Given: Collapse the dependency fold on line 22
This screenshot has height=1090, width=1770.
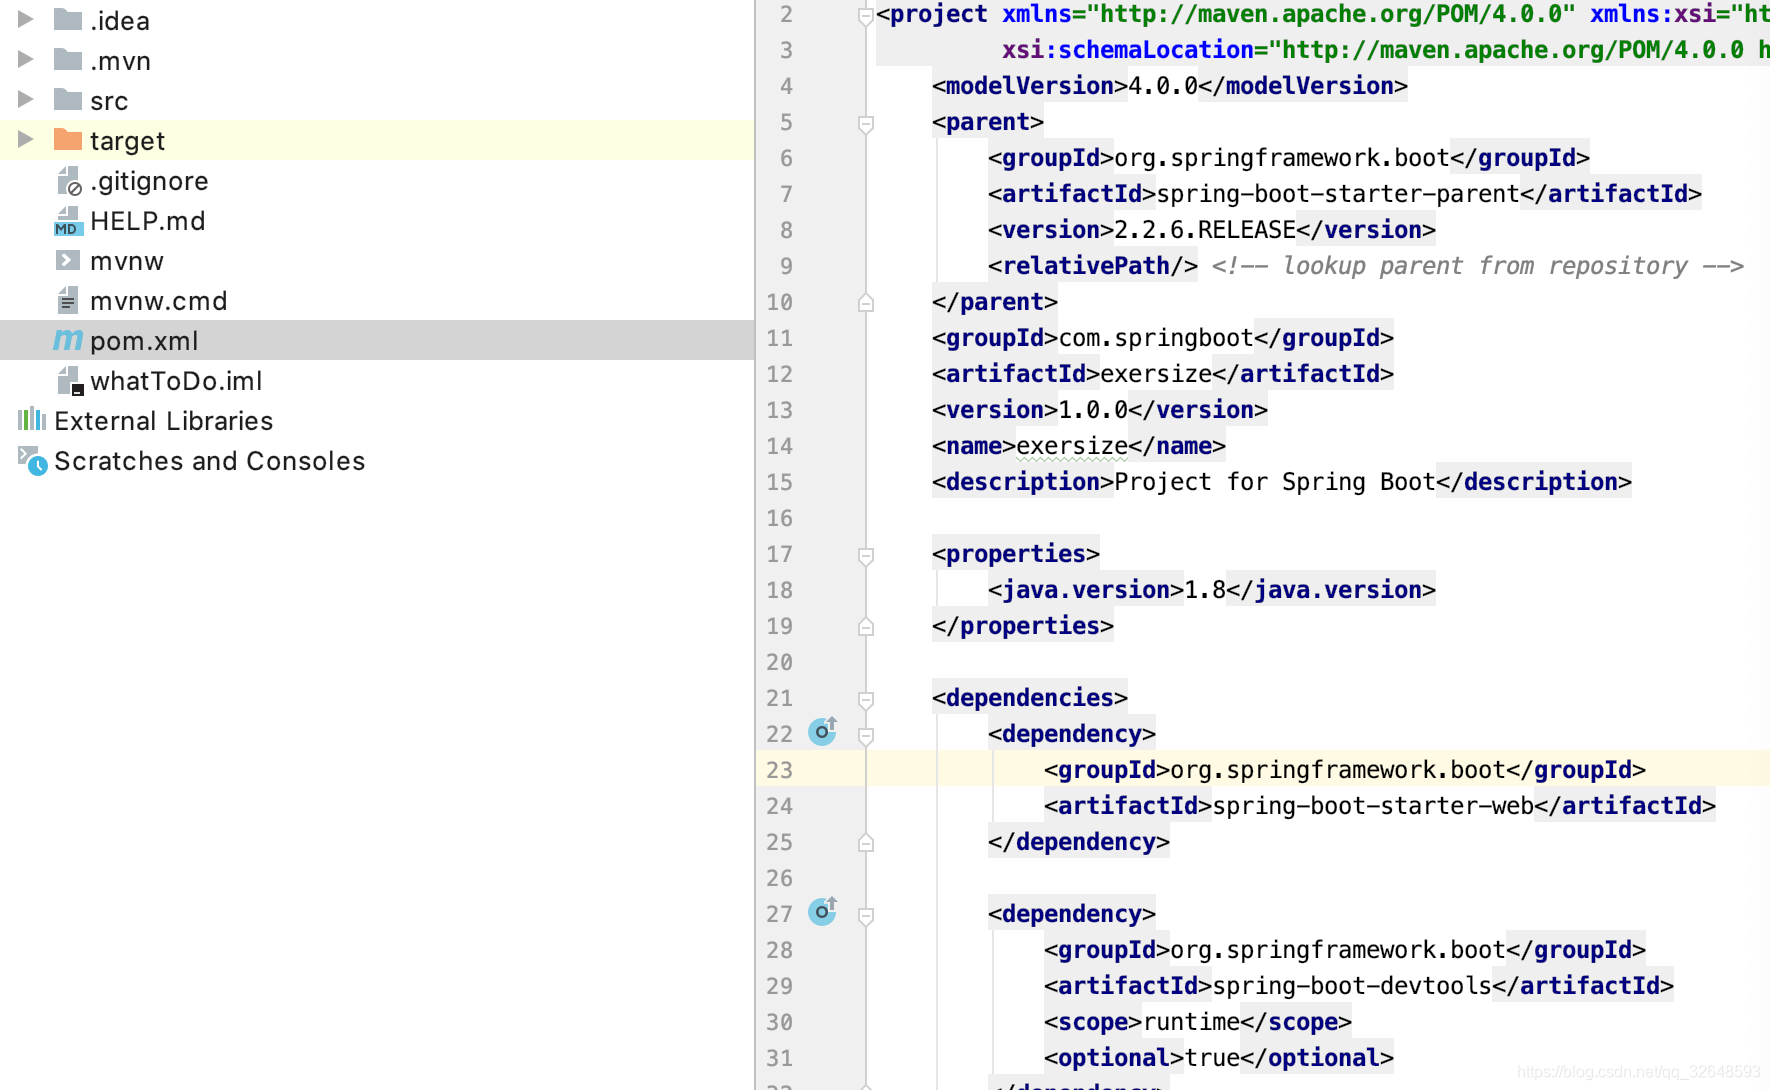Looking at the screenshot, I should [x=866, y=736].
